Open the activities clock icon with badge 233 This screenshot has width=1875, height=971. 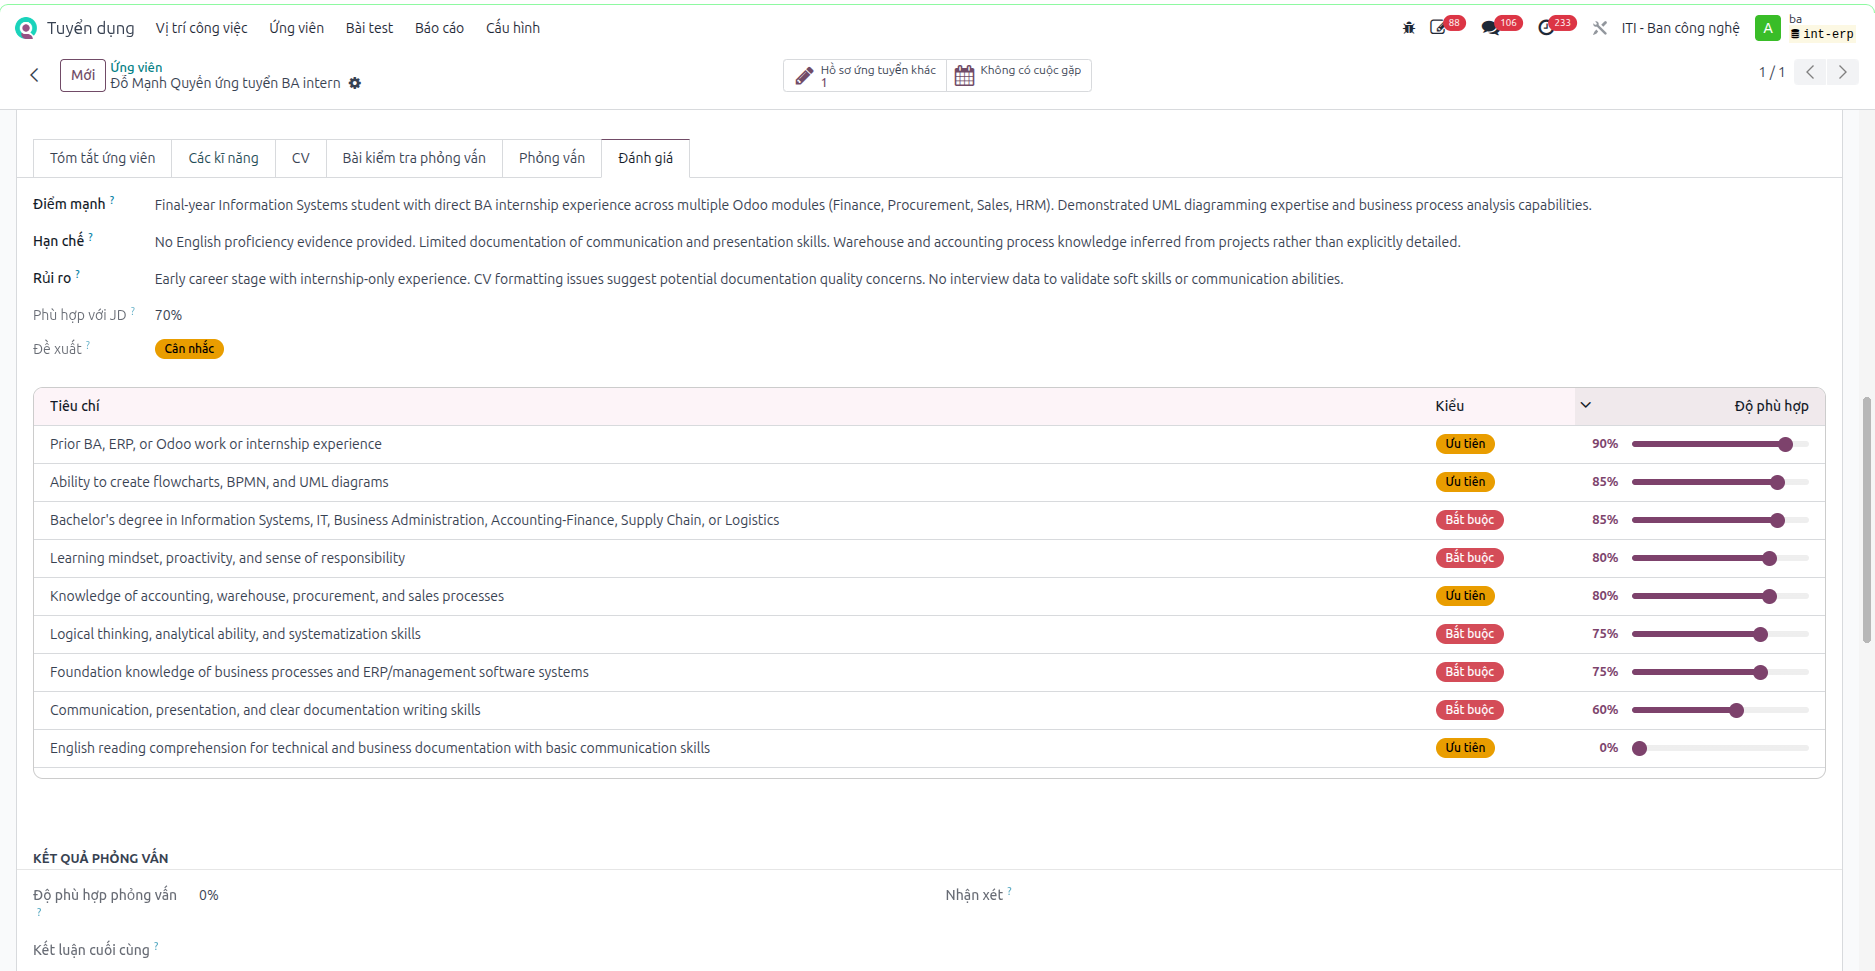[1546, 28]
